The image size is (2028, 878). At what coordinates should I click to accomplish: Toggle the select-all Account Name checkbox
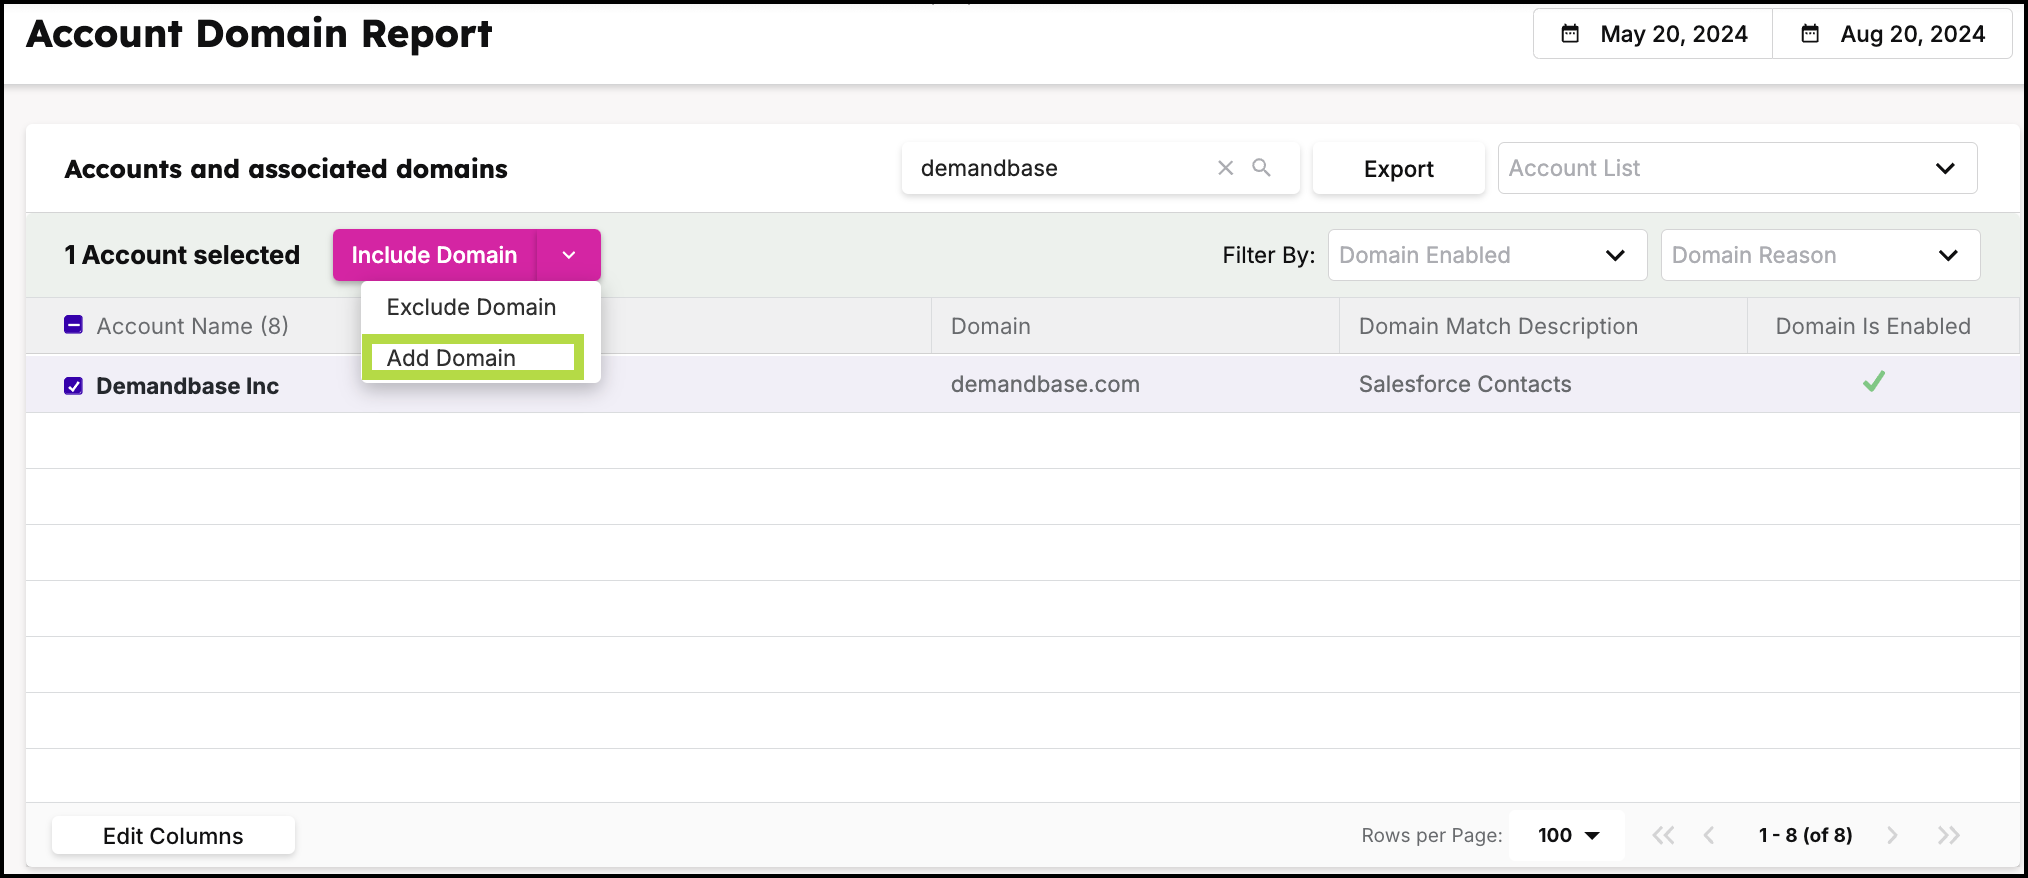(73, 325)
